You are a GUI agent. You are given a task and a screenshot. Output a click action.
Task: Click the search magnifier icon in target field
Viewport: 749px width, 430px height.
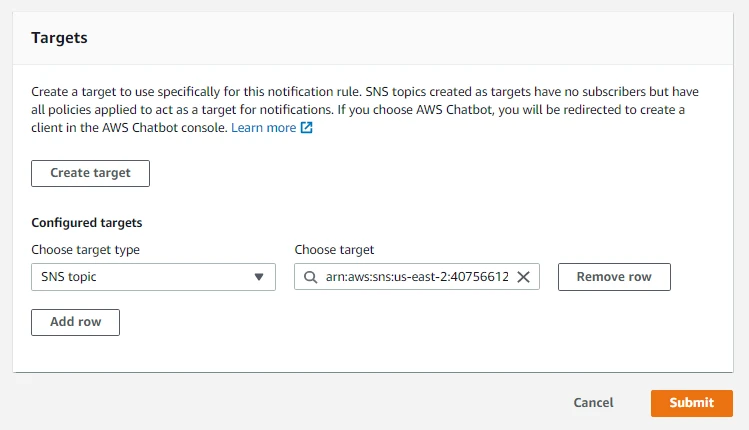(x=310, y=277)
